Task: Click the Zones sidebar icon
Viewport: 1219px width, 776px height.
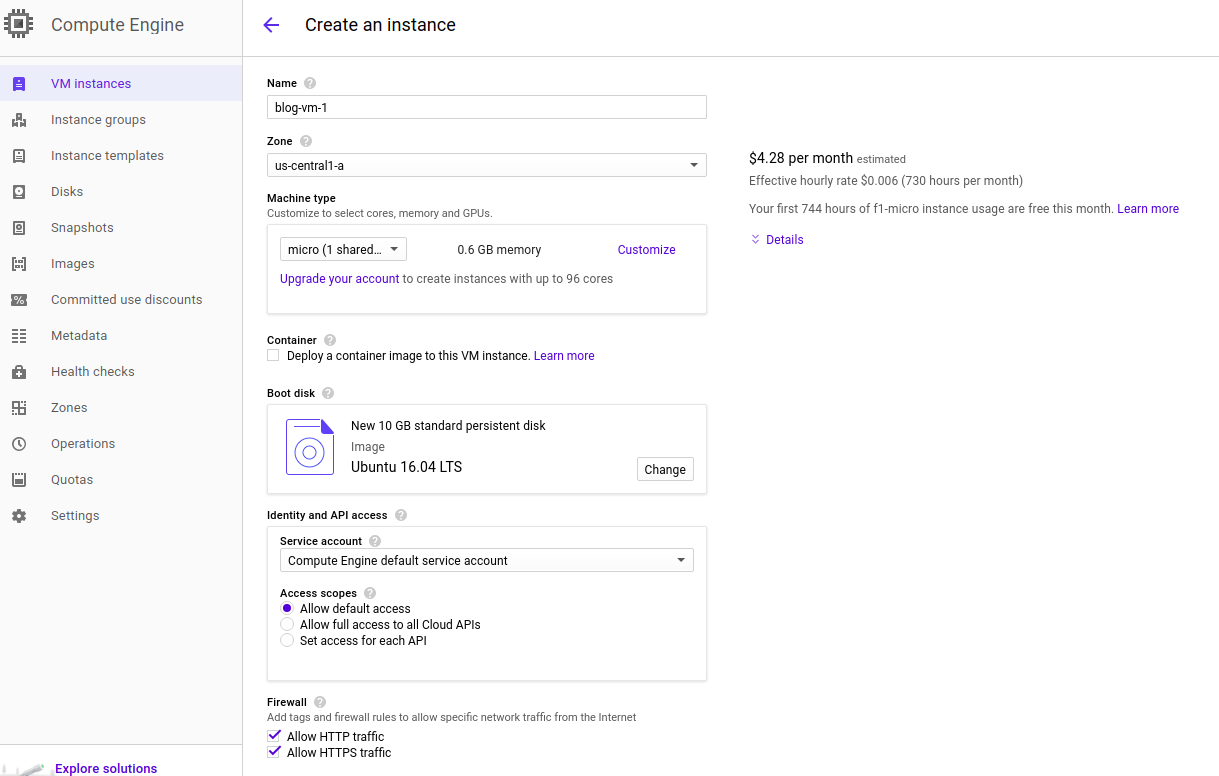Action: (19, 408)
